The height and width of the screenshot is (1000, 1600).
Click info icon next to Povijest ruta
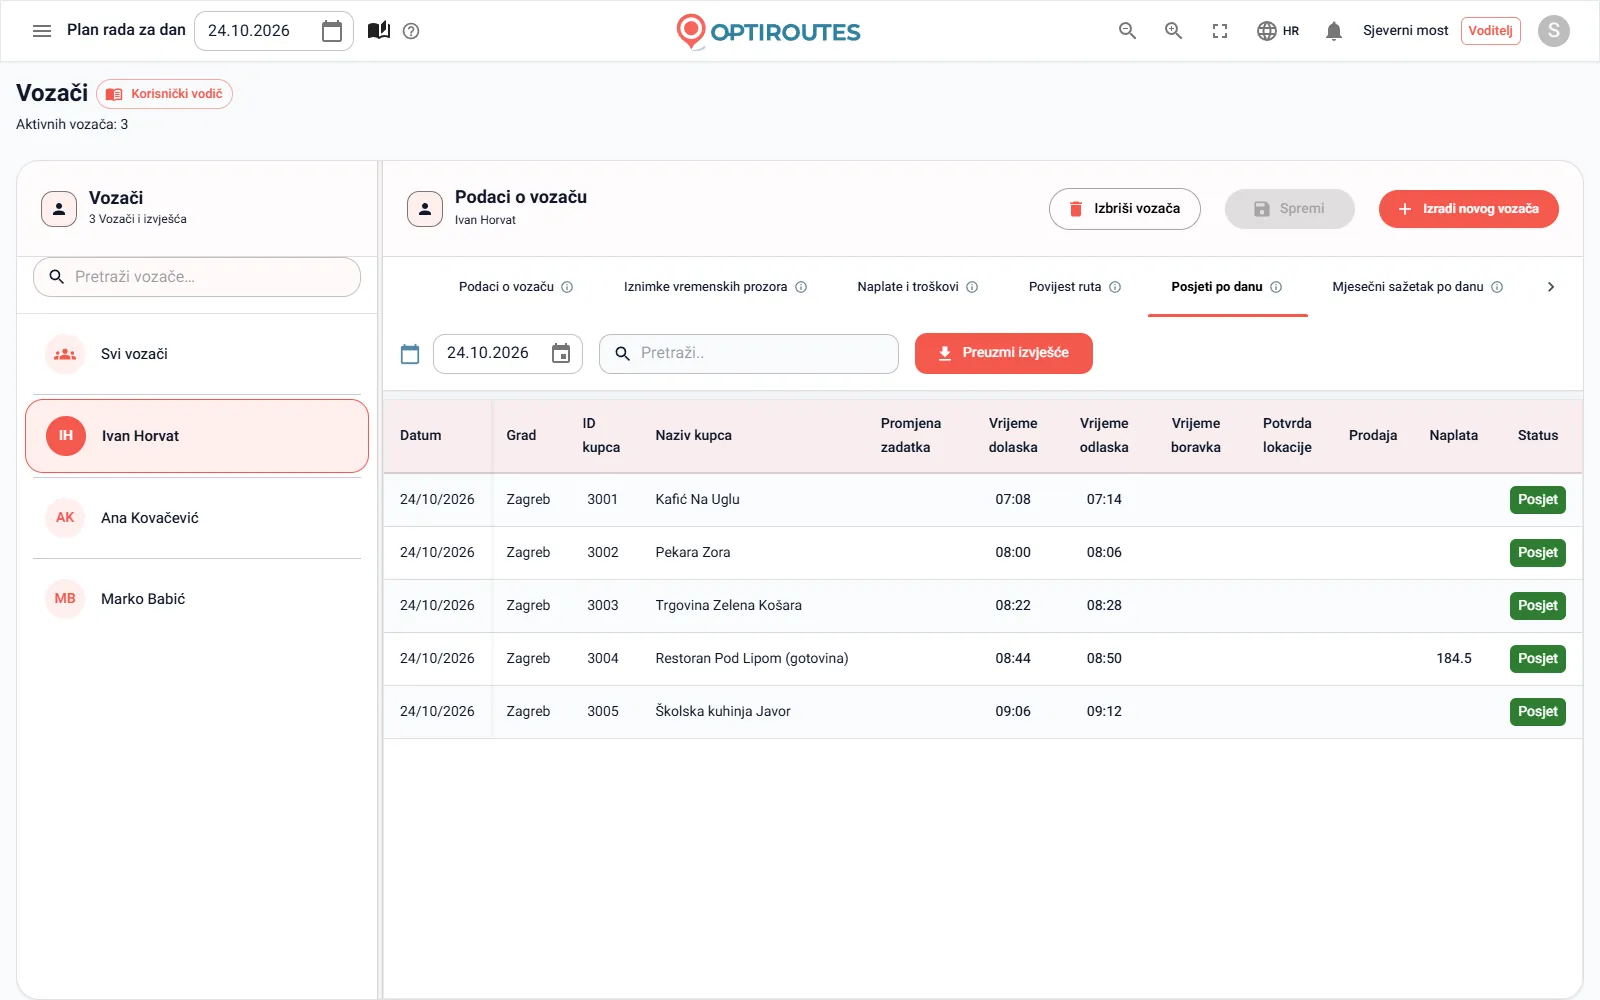point(1115,287)
